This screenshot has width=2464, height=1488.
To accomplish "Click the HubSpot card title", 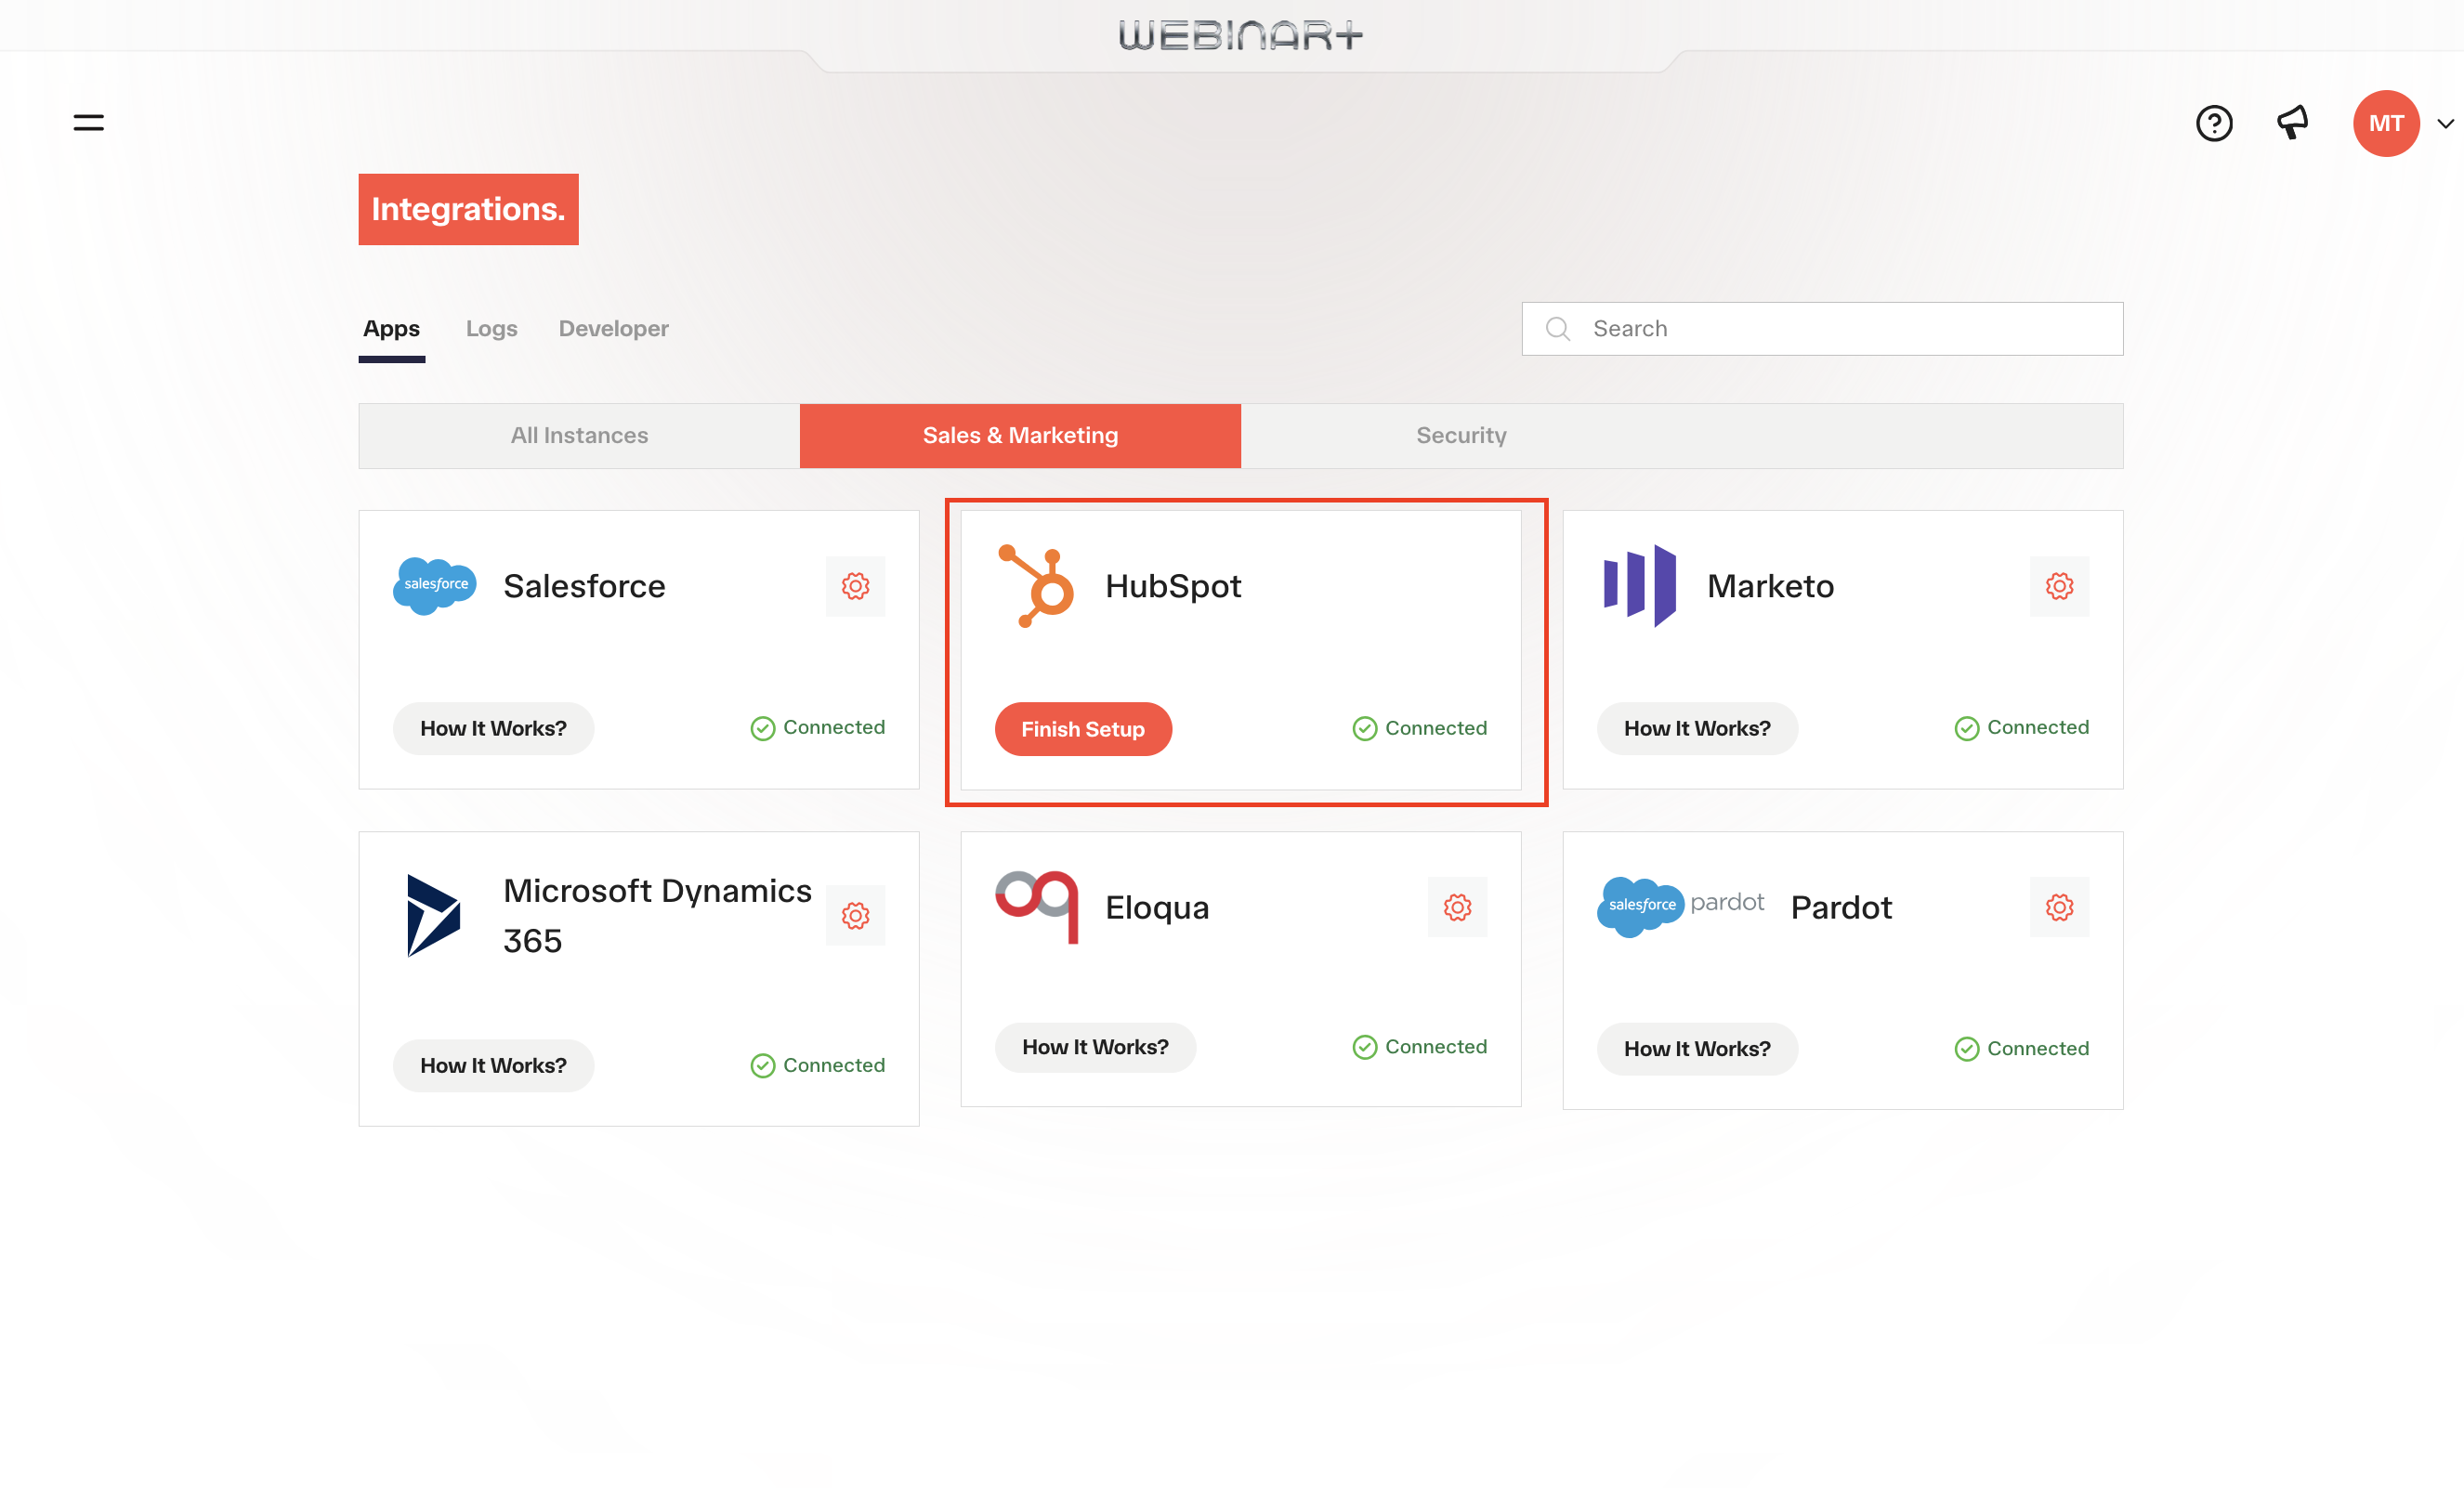I will tap(1173, 586).
